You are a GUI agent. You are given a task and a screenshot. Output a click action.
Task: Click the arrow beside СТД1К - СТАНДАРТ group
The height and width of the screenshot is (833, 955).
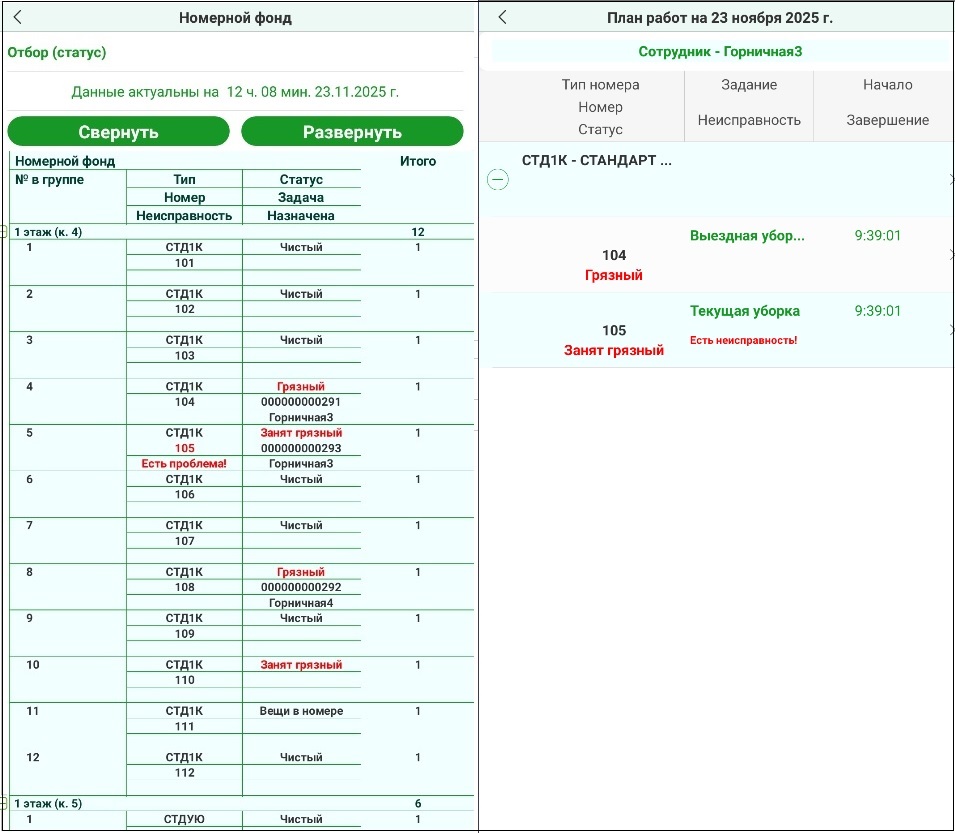(949, 179)
